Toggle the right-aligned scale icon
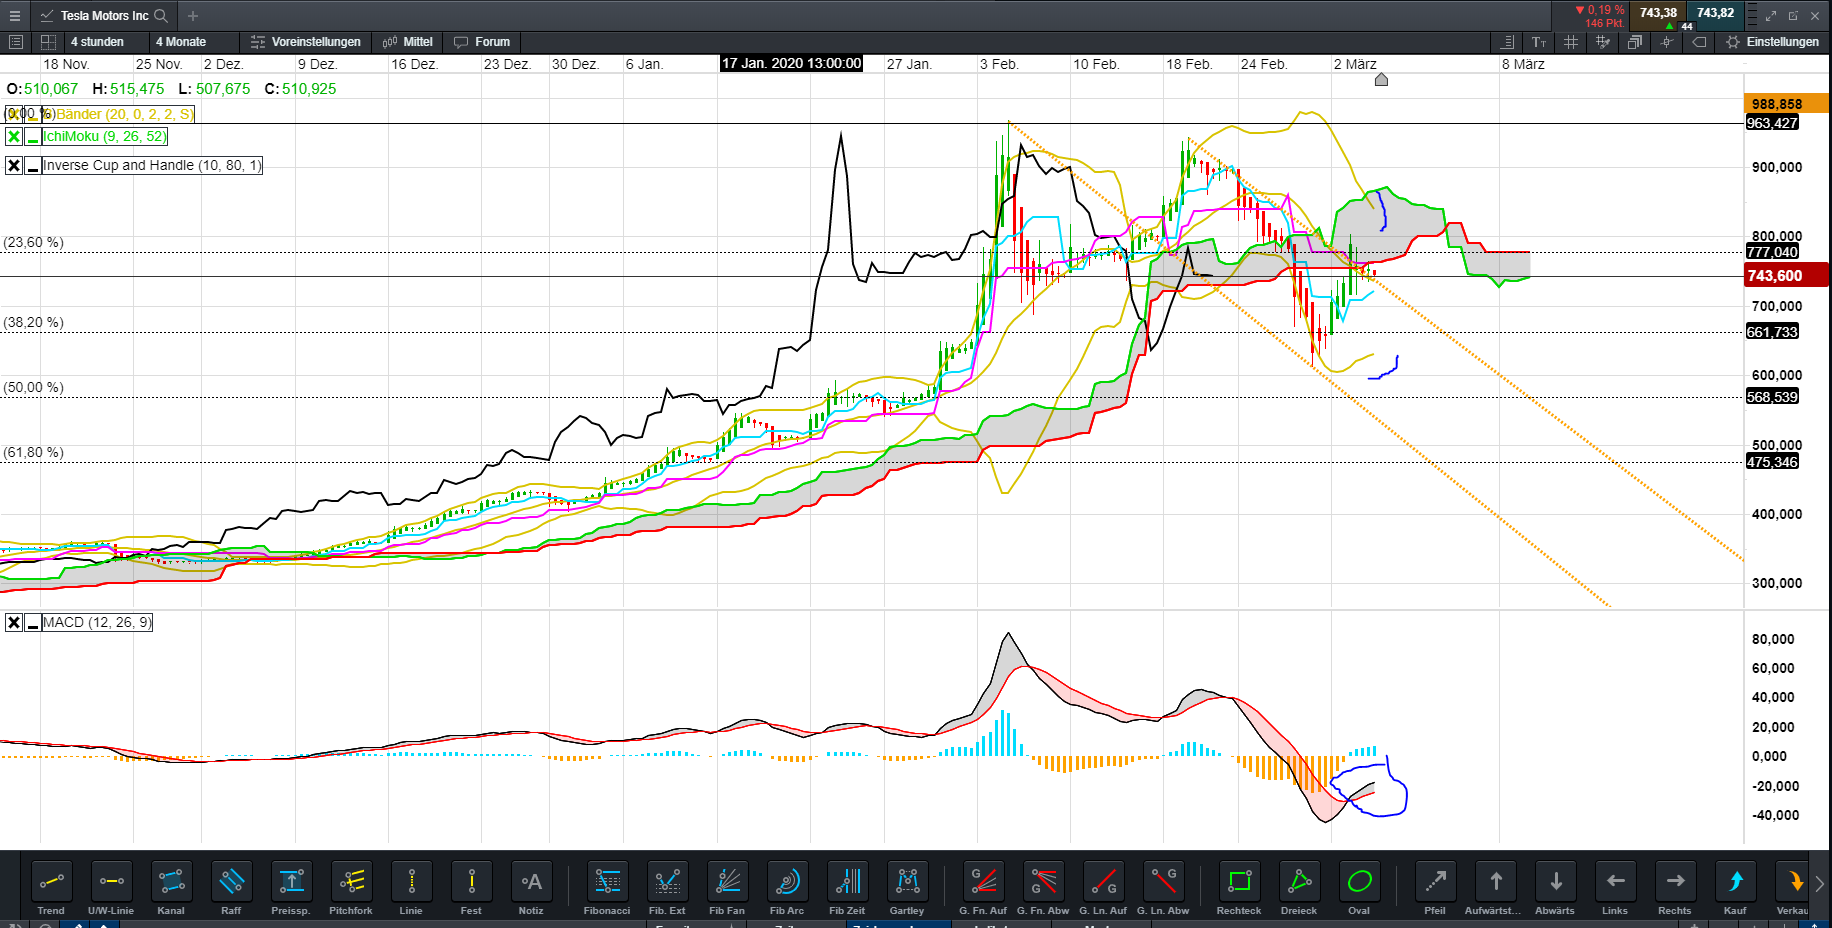 coord(1508,42)
